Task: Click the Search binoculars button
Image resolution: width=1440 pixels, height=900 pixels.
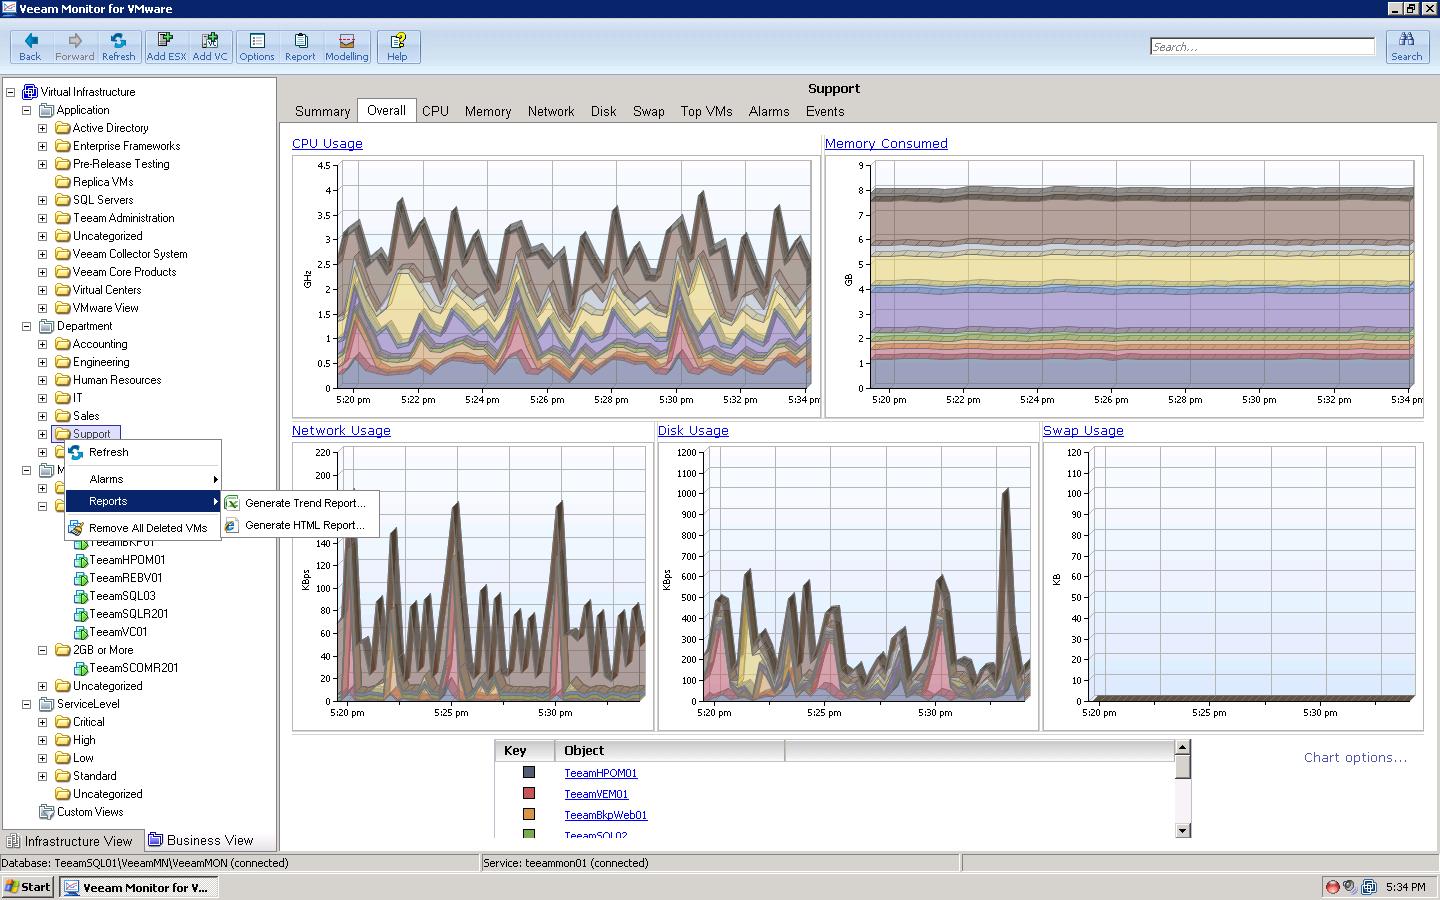Action: (x=1406, y=46)
